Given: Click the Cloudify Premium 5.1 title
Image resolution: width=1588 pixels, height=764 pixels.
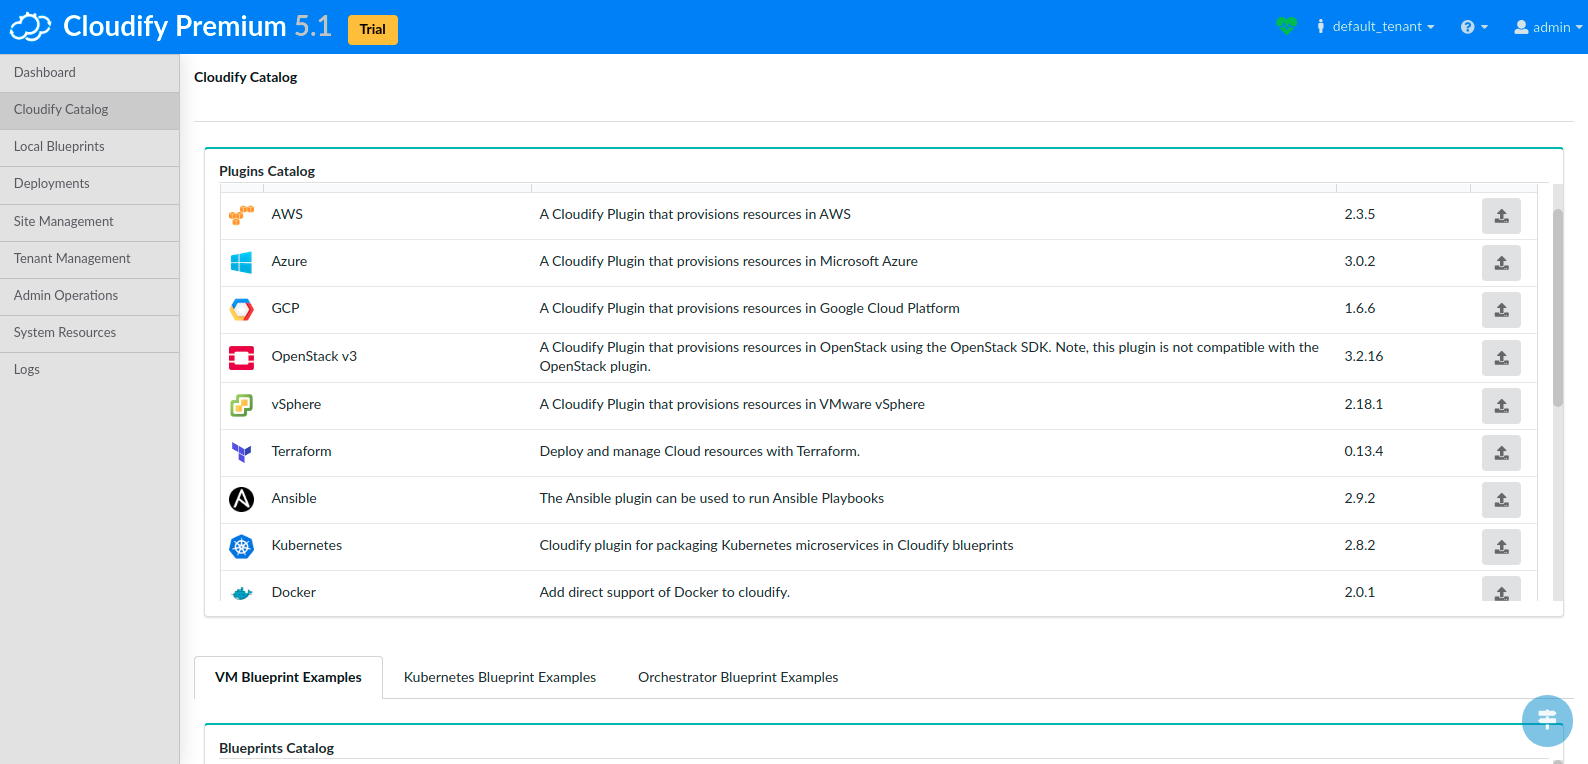Looking at the screenshot, I should pyautogui.click(x=197, y=26).
